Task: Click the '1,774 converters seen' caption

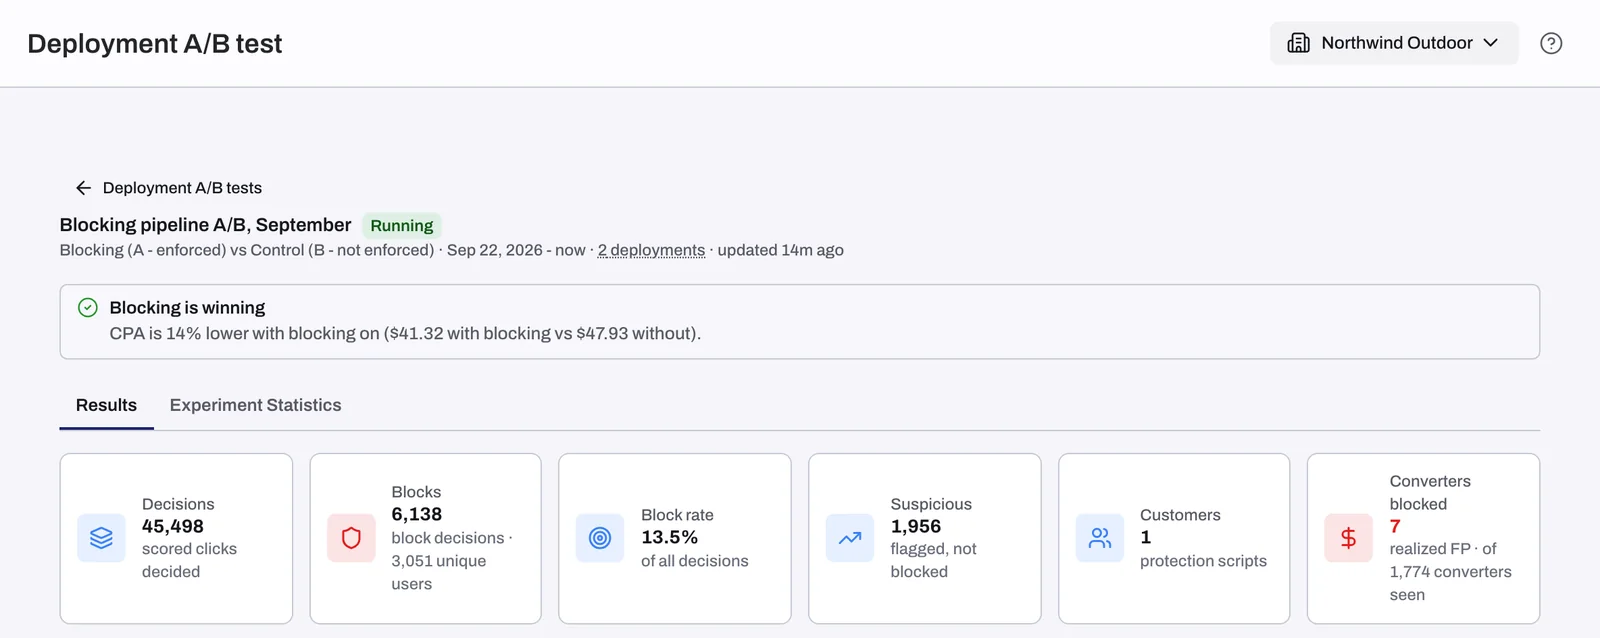Action: tap(1450, 583)
